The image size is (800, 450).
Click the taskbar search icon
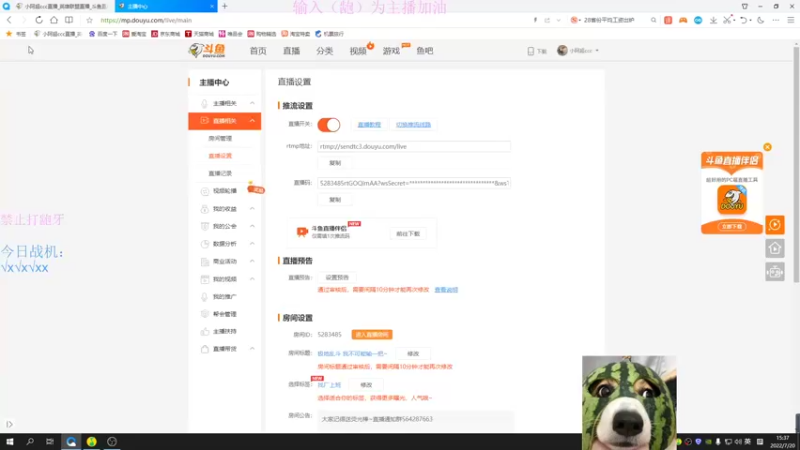30,441
